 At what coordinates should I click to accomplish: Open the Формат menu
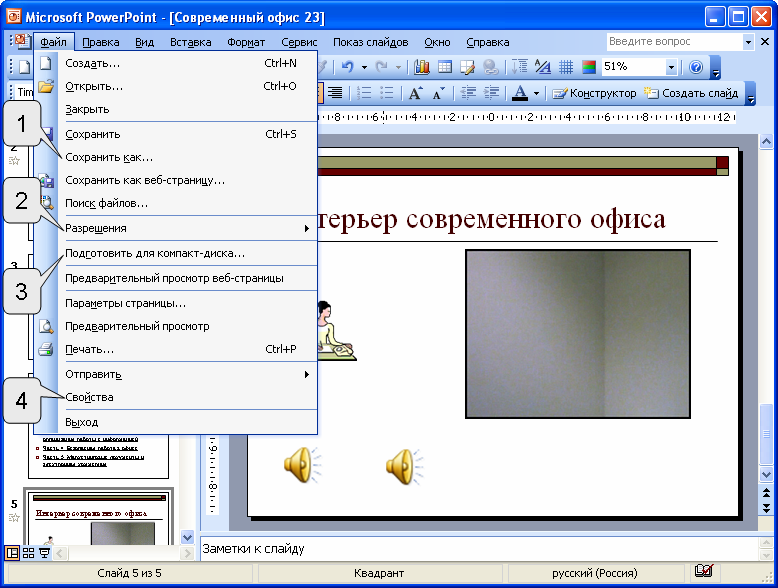pos(246,42)
